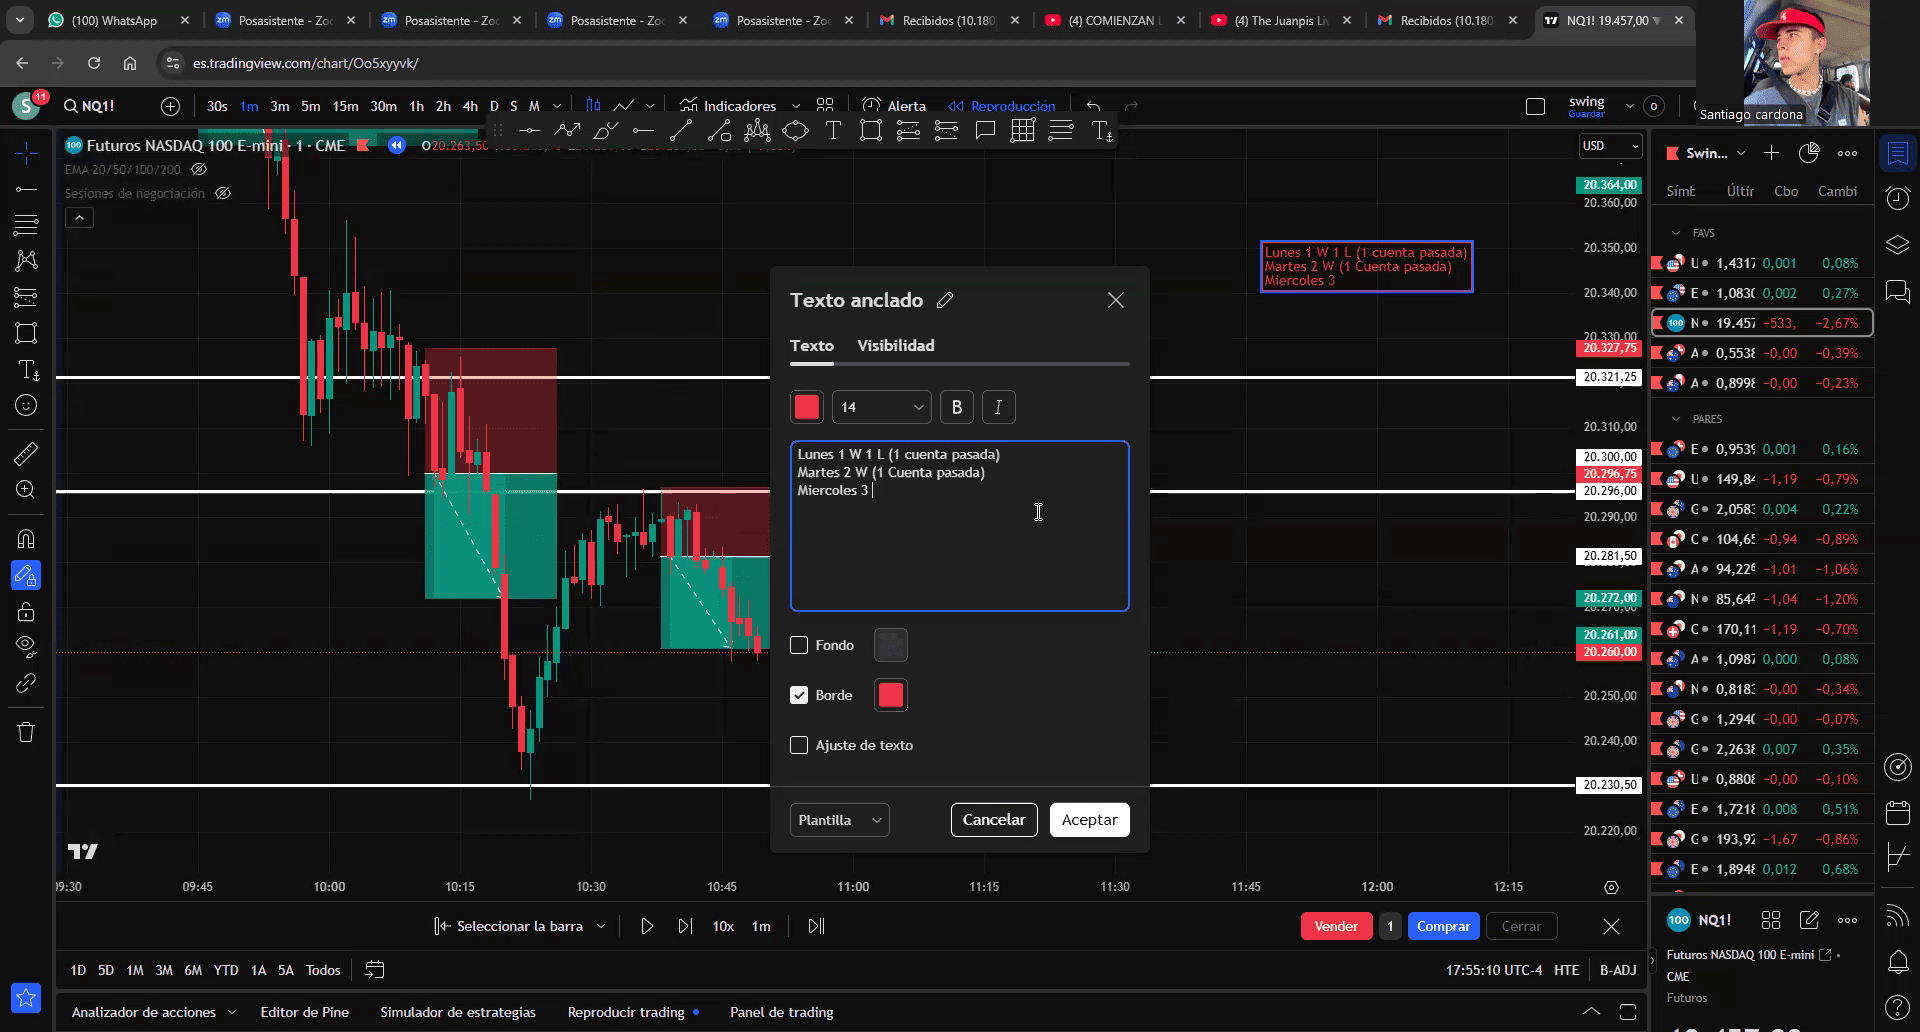Open the calendar icon in the right sidebar

[1897, 812]
